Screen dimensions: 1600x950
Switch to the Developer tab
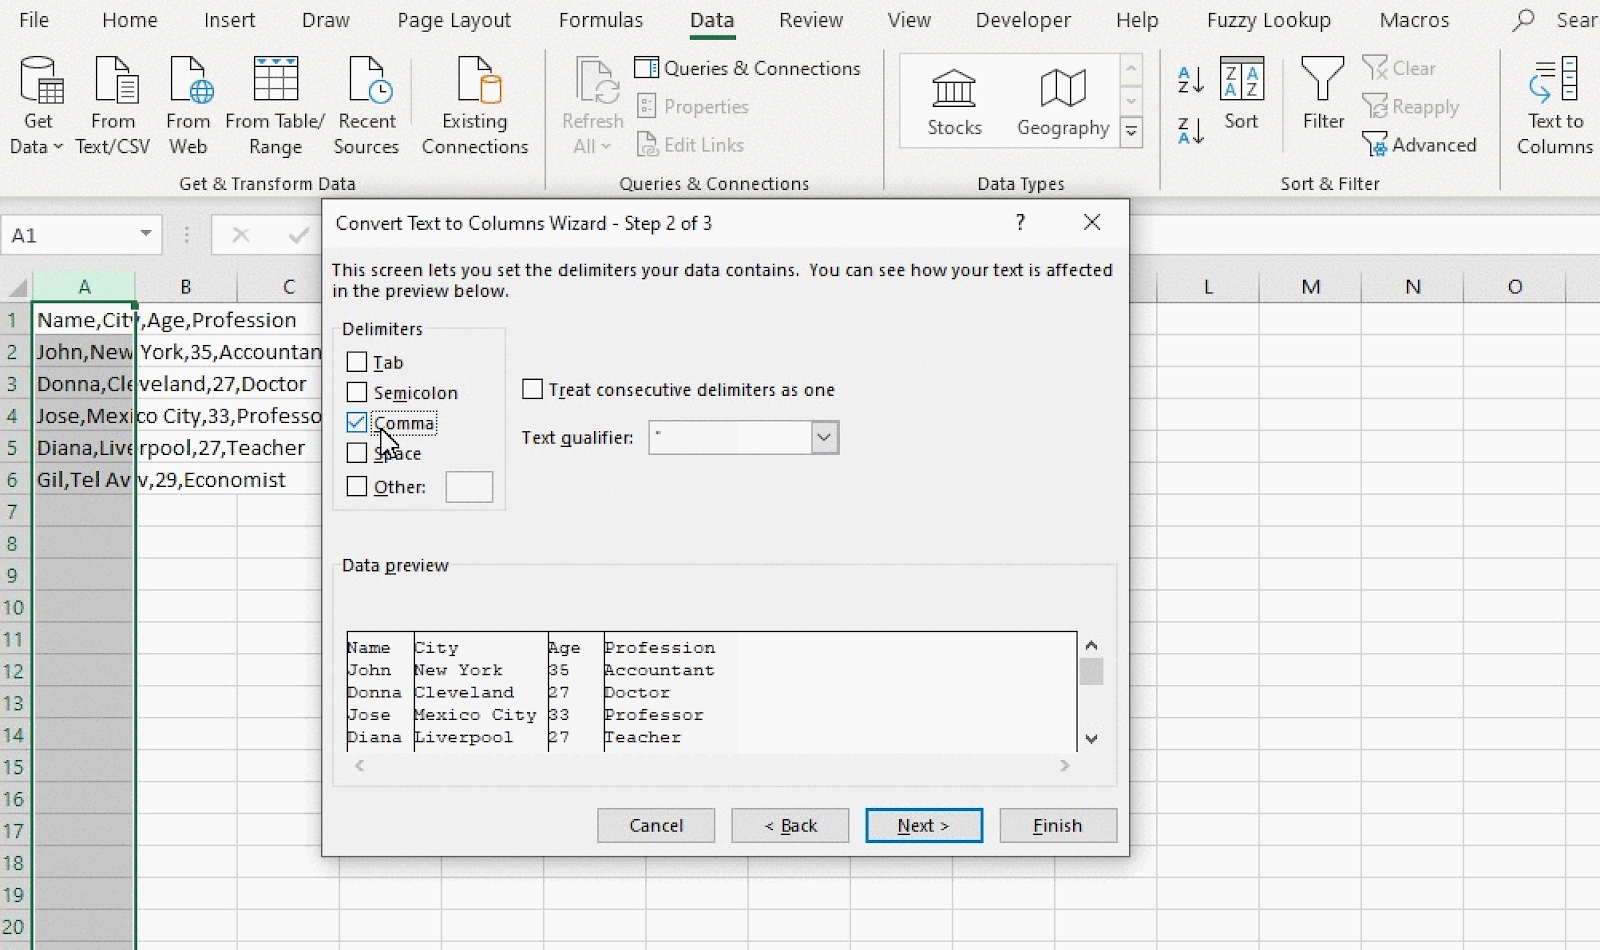[1023, 20]
